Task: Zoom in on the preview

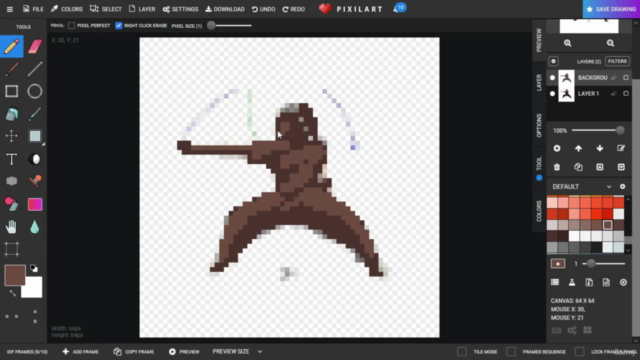Action: click(567, 43)
